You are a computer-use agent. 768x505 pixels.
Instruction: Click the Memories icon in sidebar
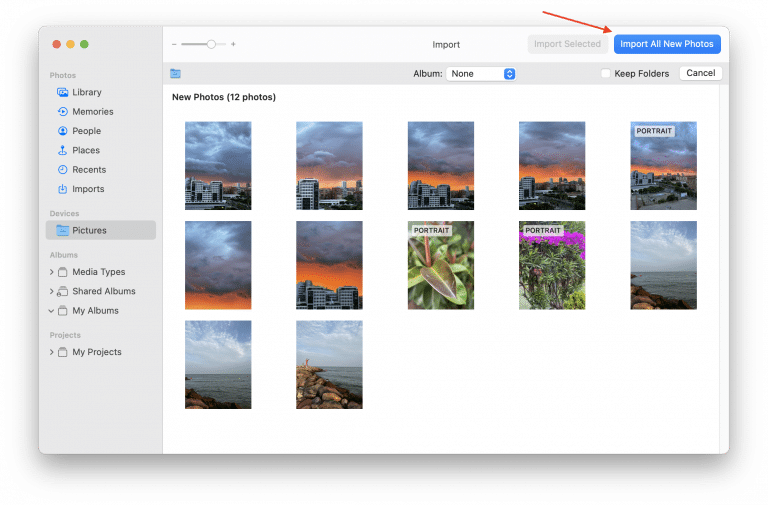tap(62, 112)
